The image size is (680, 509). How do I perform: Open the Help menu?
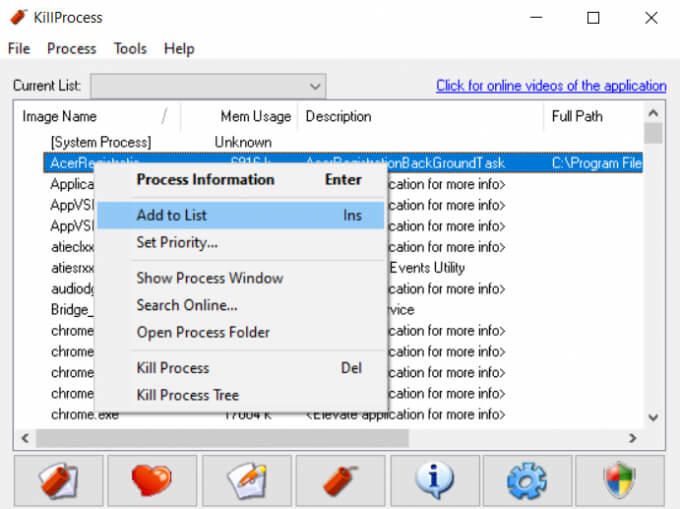click(x=179, y=49)
